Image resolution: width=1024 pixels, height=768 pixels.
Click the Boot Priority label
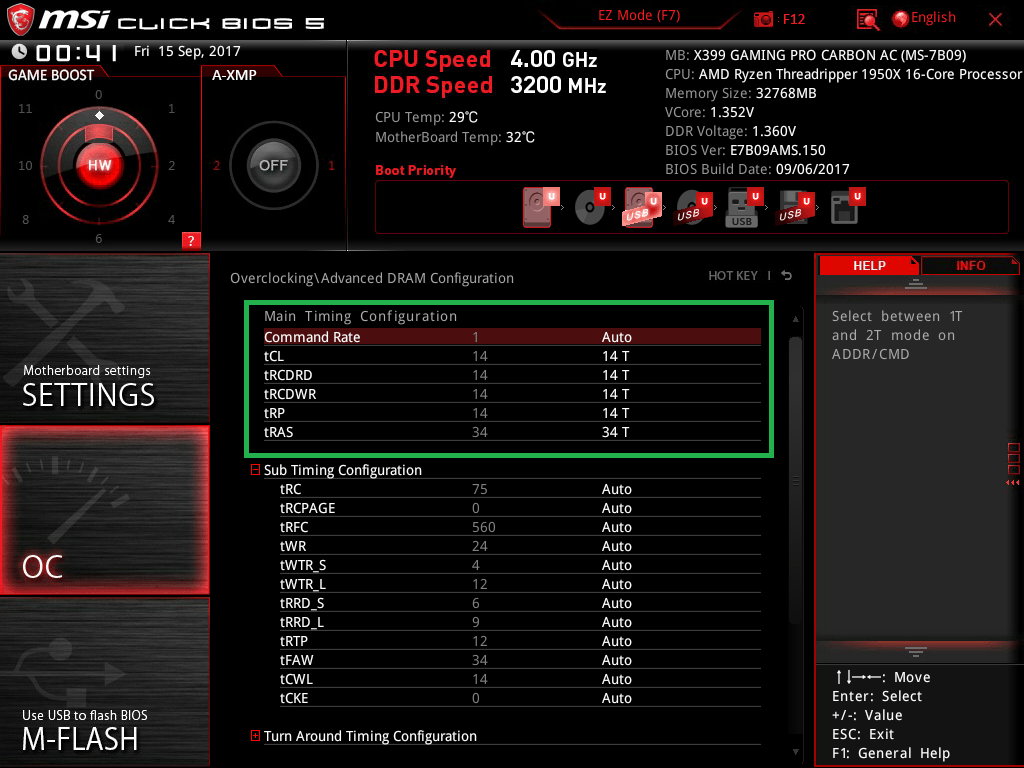pos(415,170)
